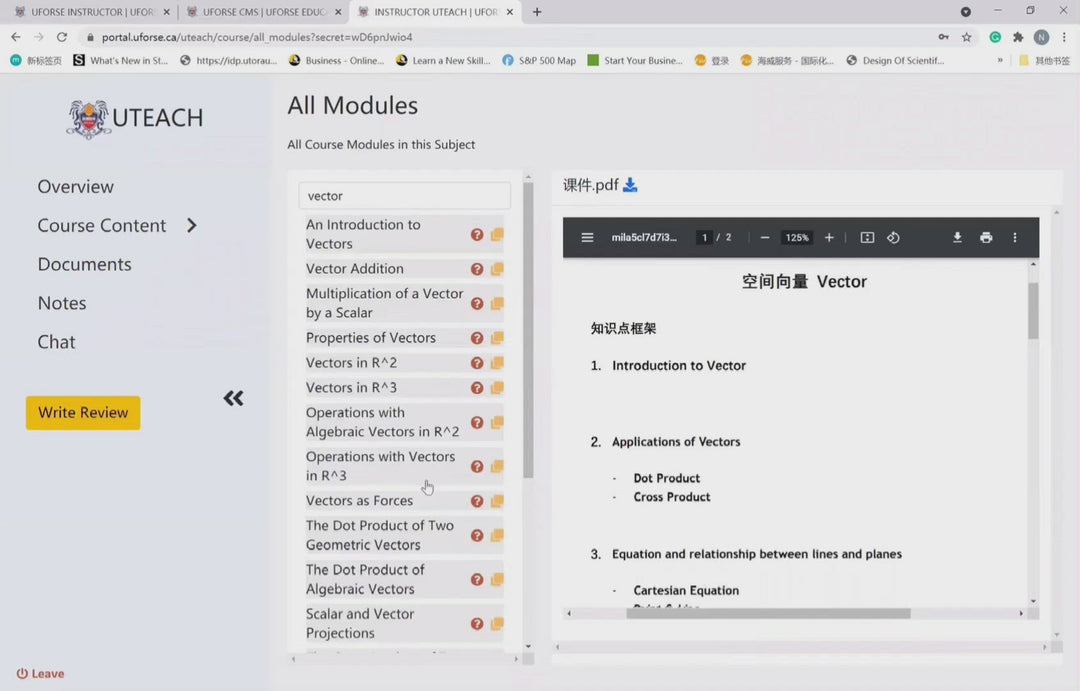1080x691 pixels.
Task: Download the 课件.pdf file via blue icon
Action: tap(630, 185)
